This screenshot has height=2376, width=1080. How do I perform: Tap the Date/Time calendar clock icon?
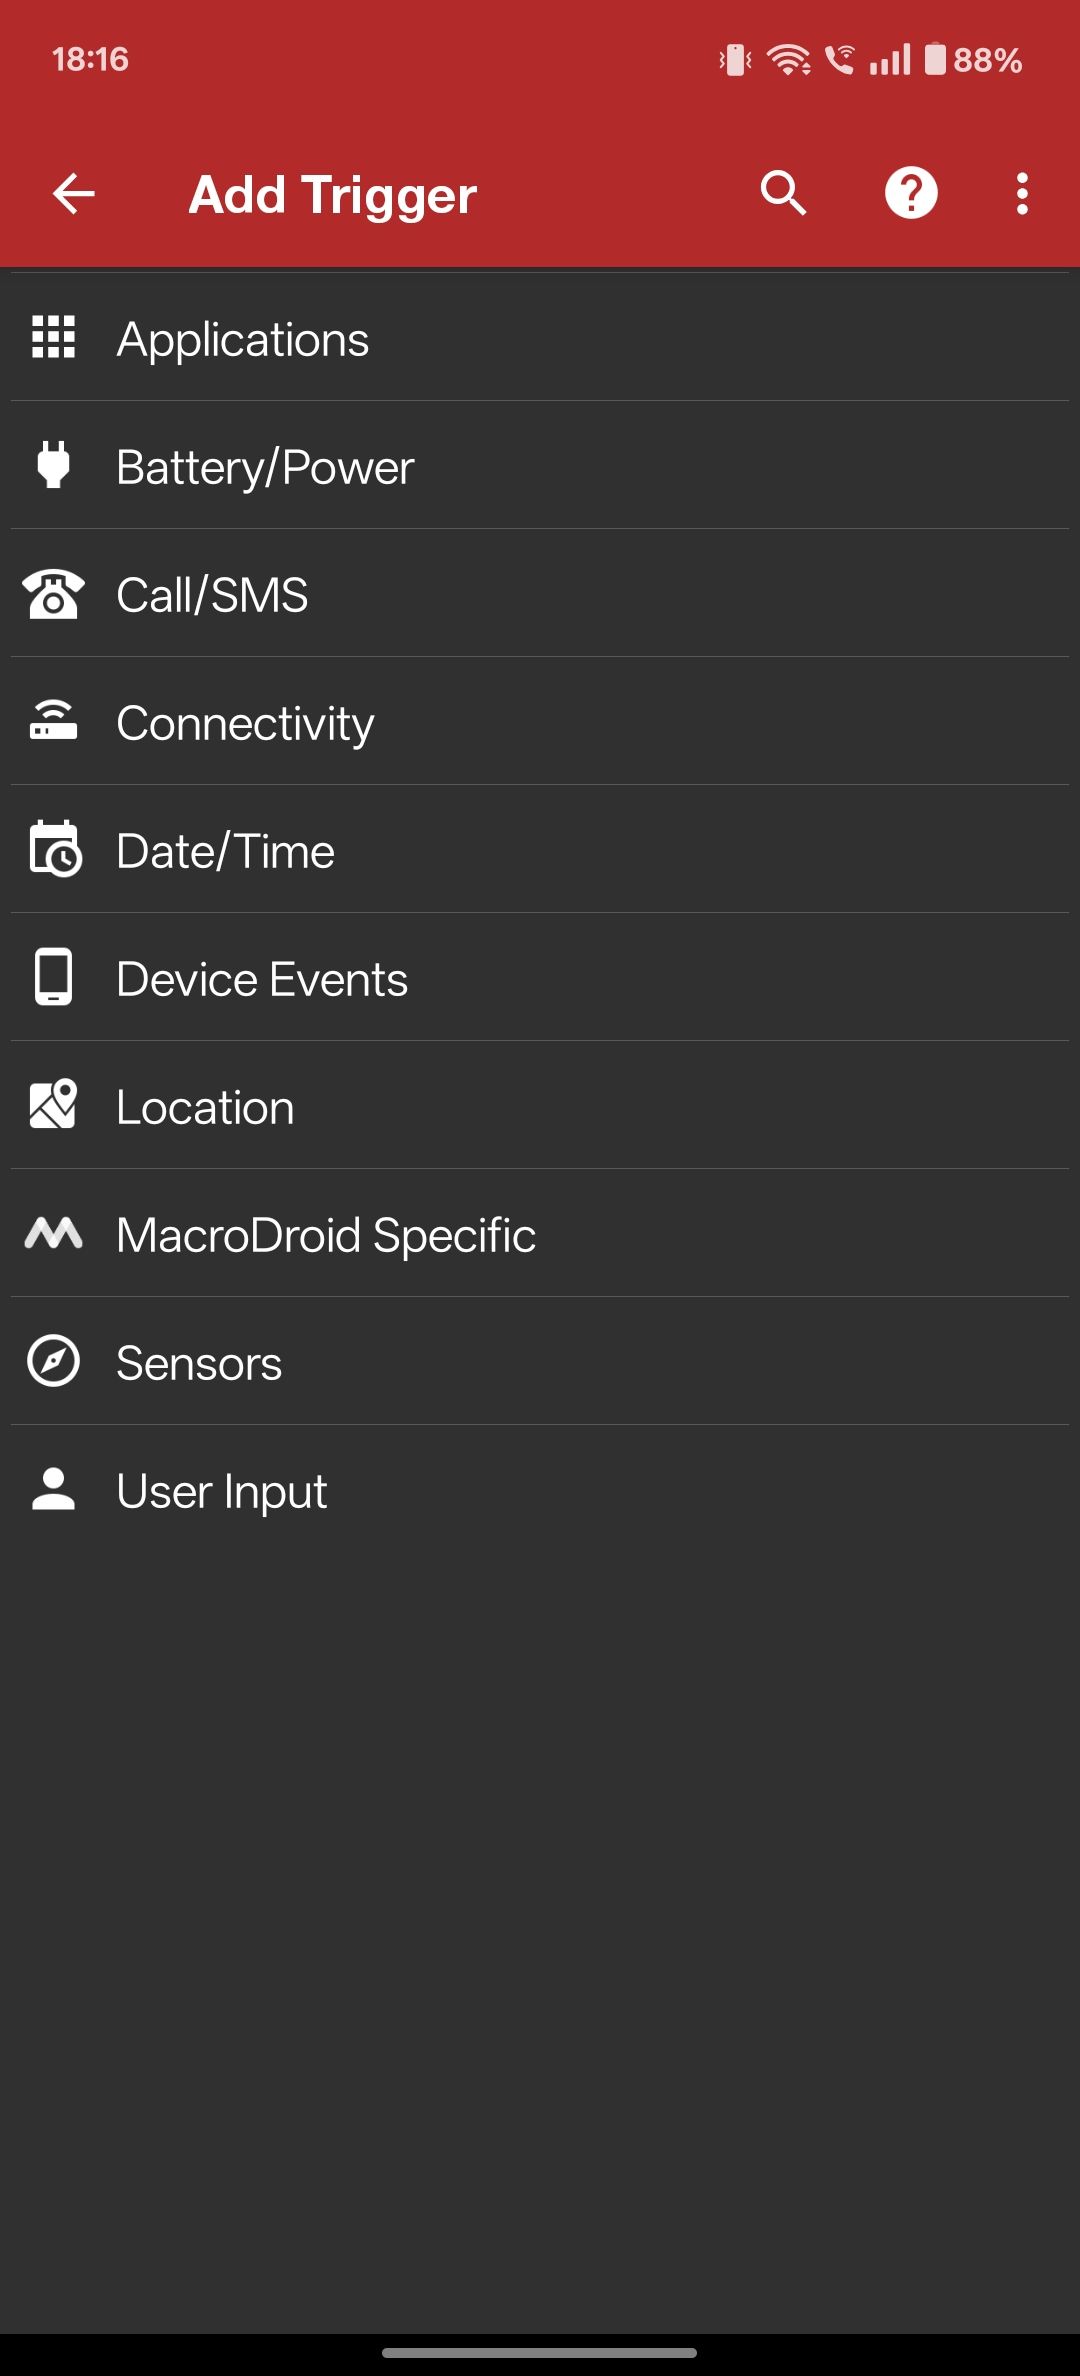point(54,849)
